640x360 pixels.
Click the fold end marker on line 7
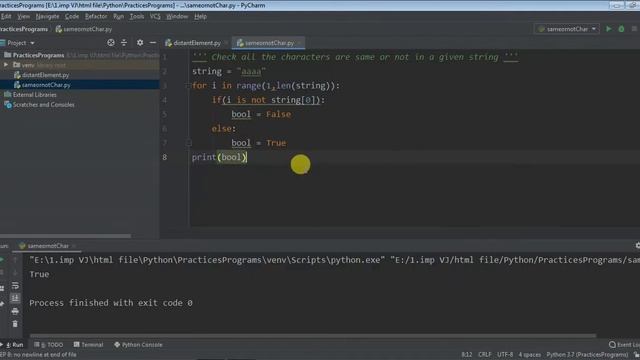188,143
